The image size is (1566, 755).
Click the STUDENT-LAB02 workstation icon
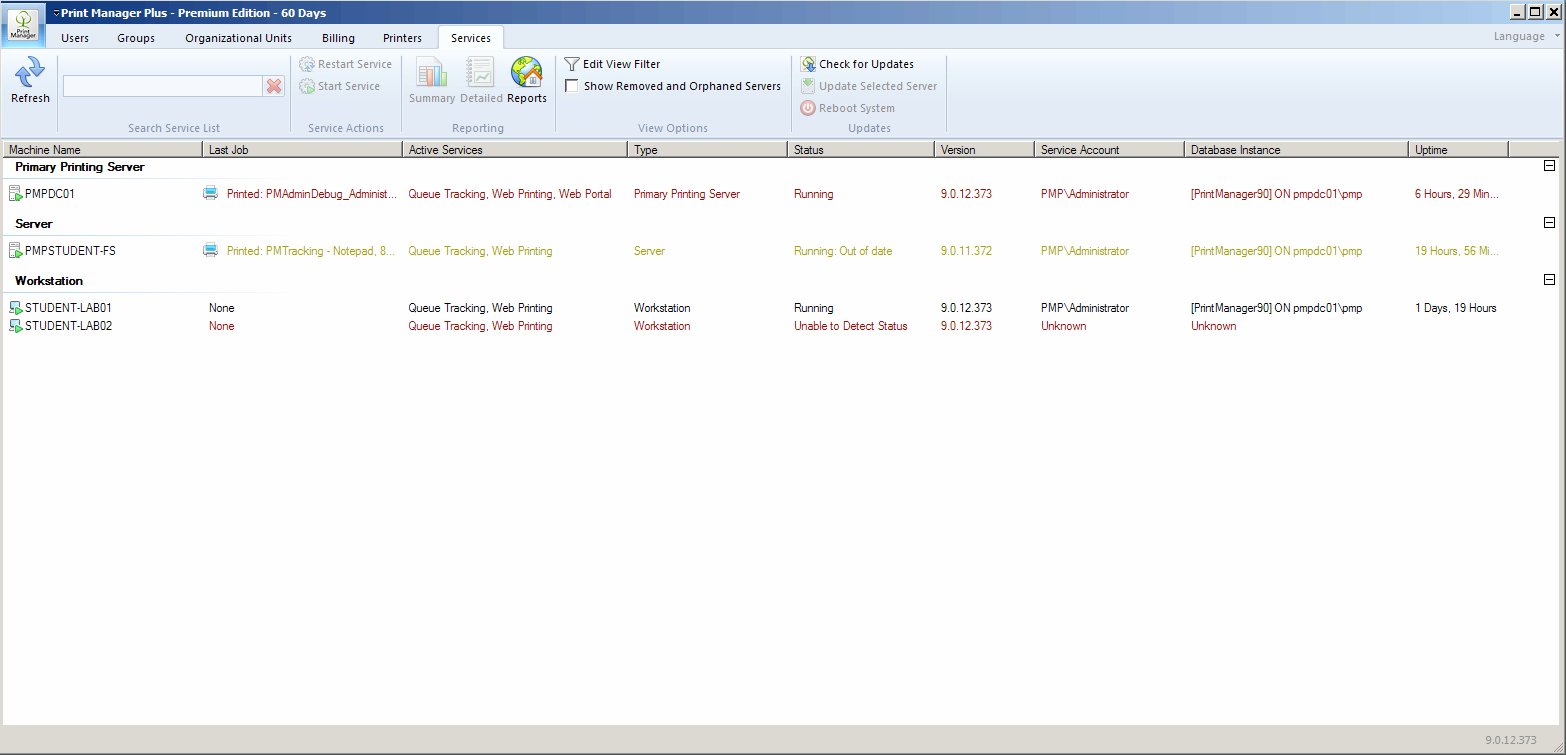pos(16,326)
